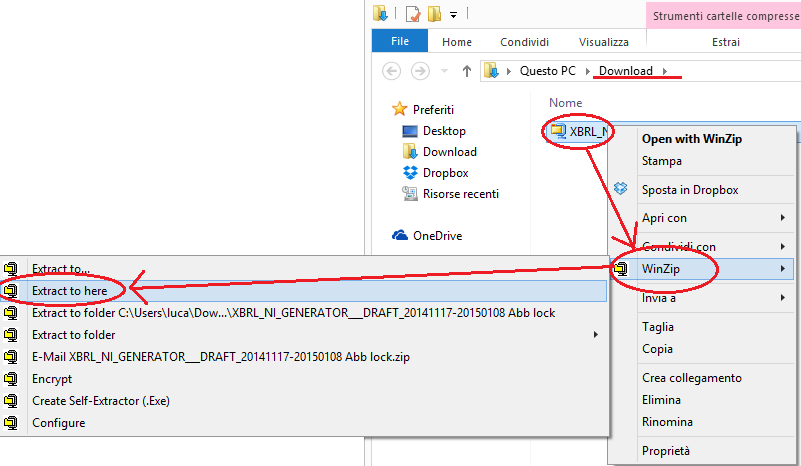
Task: Click the Nome column header
Action: pyautogui.click(x=566, y=103)
